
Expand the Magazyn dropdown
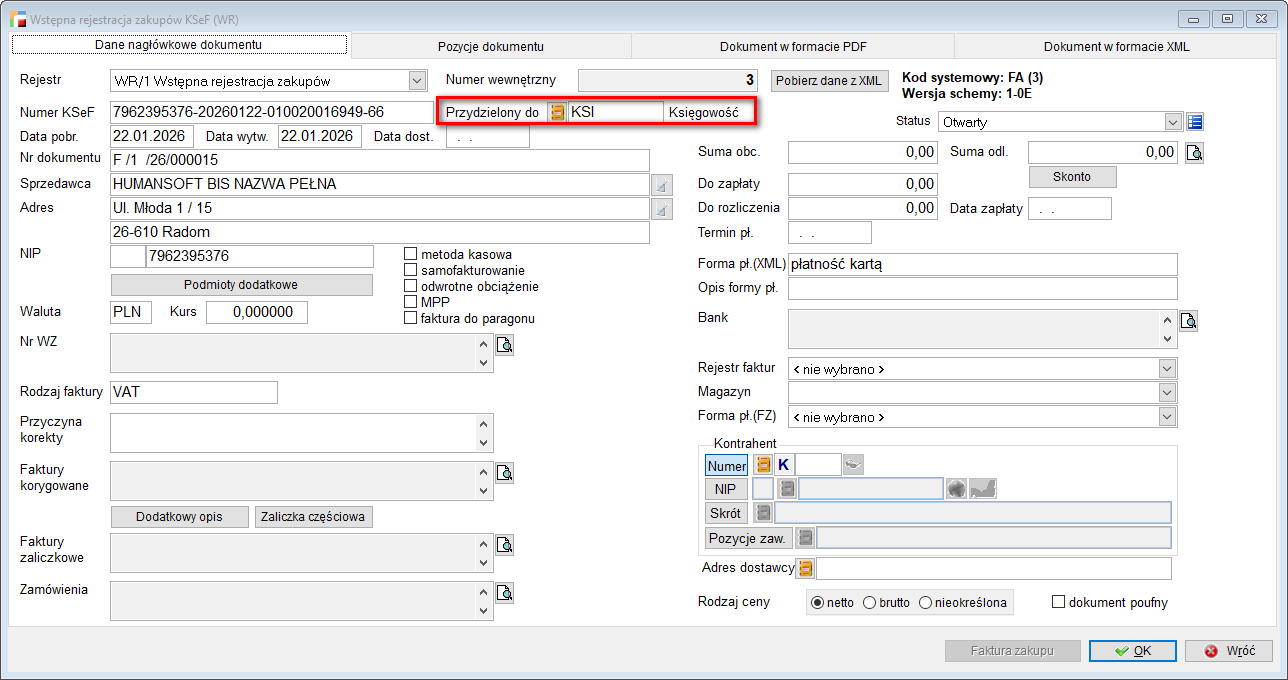click(x=1167, y=392)
